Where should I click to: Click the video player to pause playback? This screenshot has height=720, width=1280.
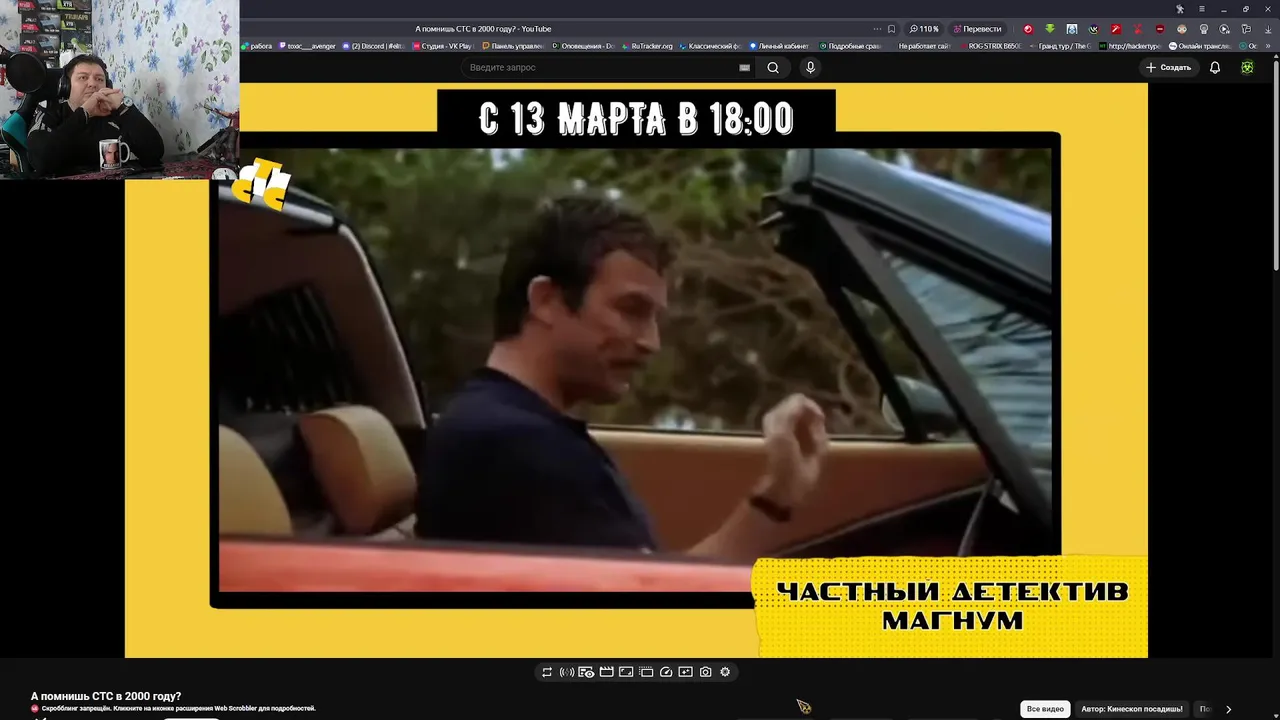pos(636,370)
